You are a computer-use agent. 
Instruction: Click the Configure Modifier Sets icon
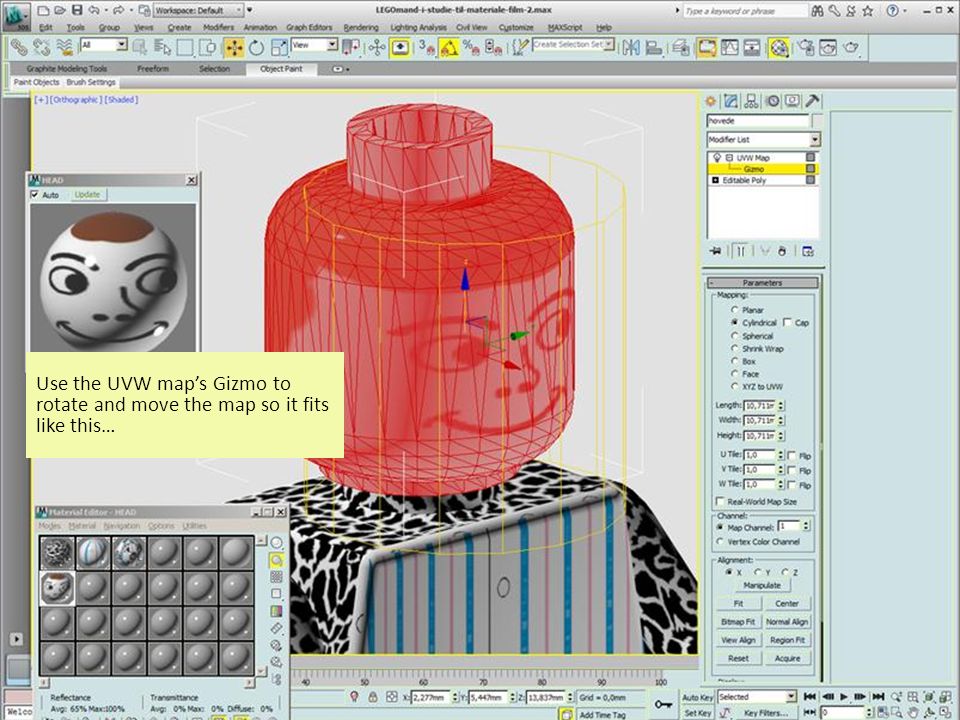point(808,251)
